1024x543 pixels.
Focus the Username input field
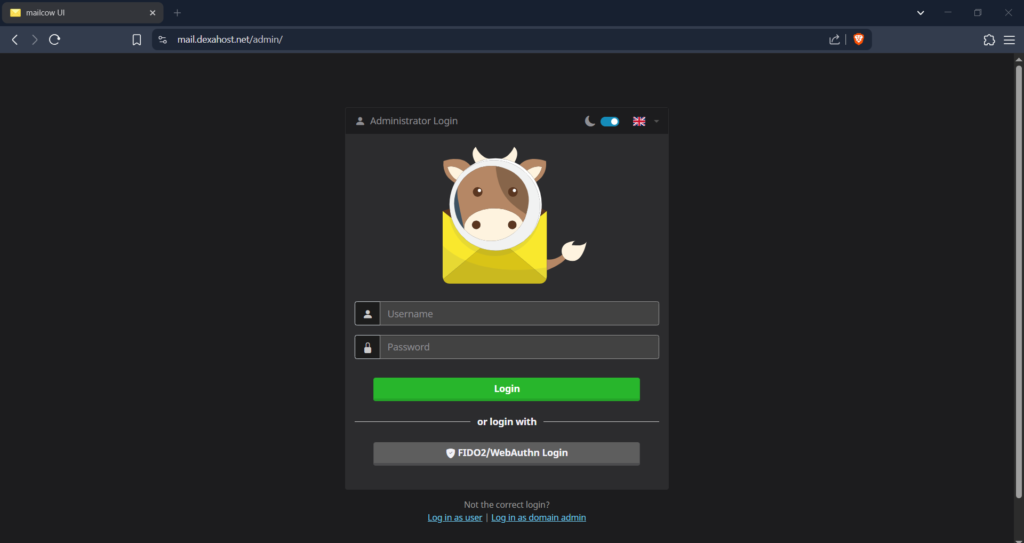coord(519,314)
